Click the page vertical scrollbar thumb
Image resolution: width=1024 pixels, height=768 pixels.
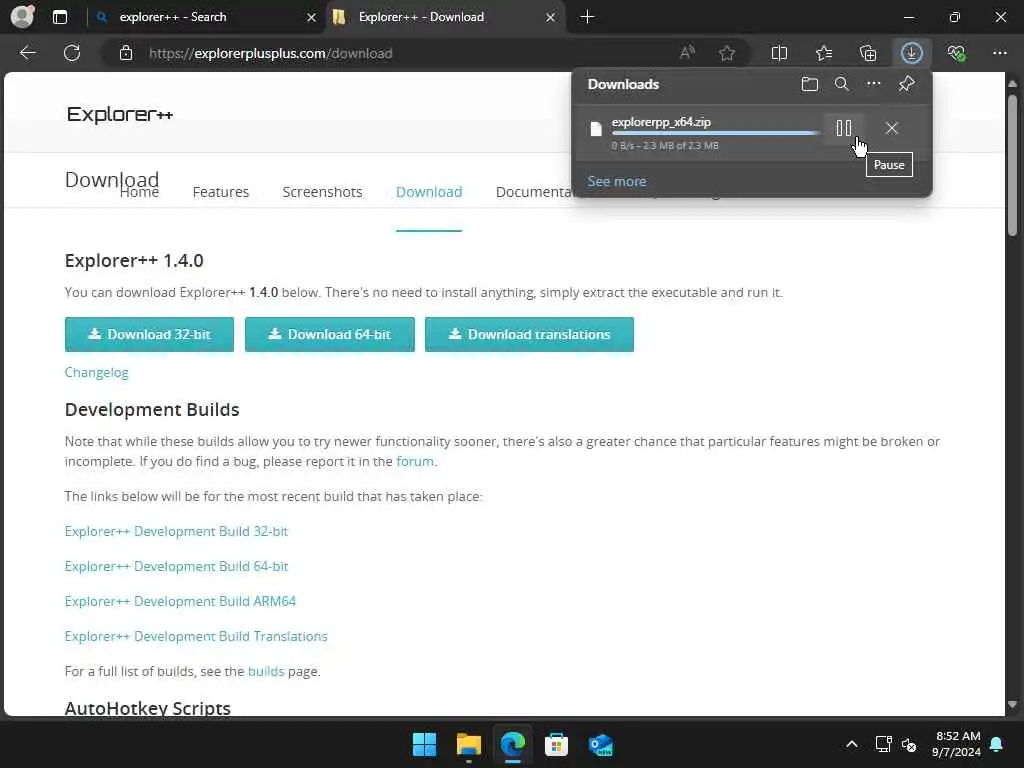click(x=1012, y=165)
